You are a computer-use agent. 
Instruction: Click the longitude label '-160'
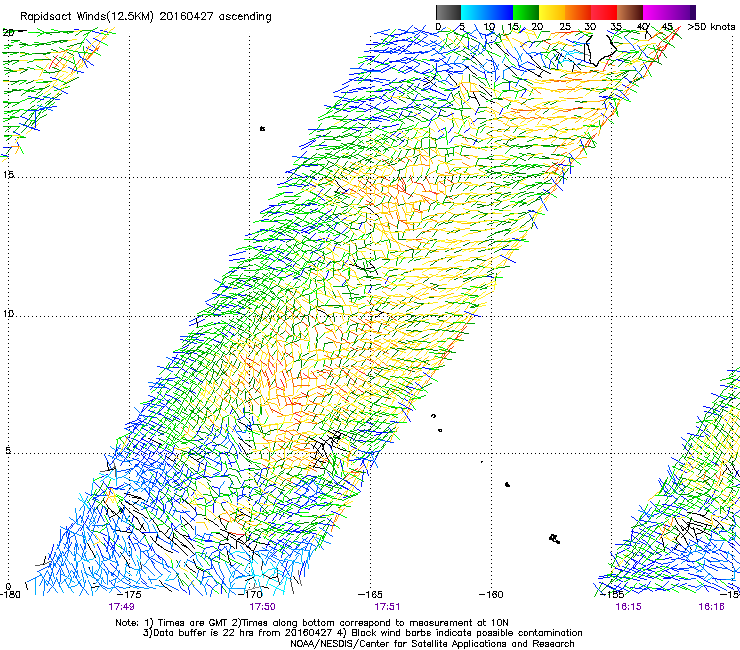[x=491, y=595]
